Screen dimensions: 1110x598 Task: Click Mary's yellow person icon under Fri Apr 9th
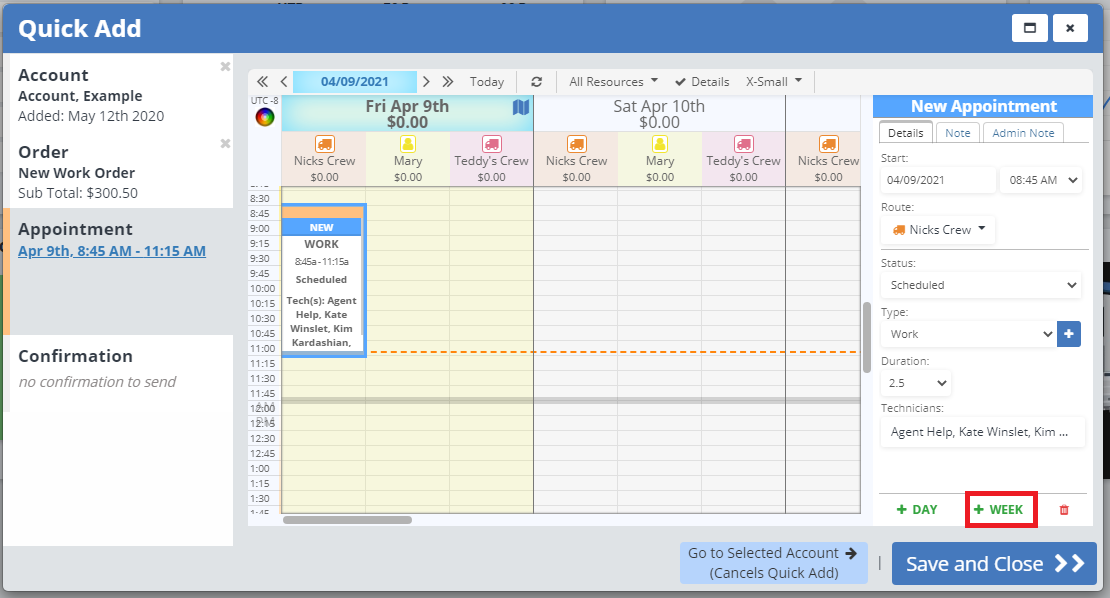tap(408, 144)
